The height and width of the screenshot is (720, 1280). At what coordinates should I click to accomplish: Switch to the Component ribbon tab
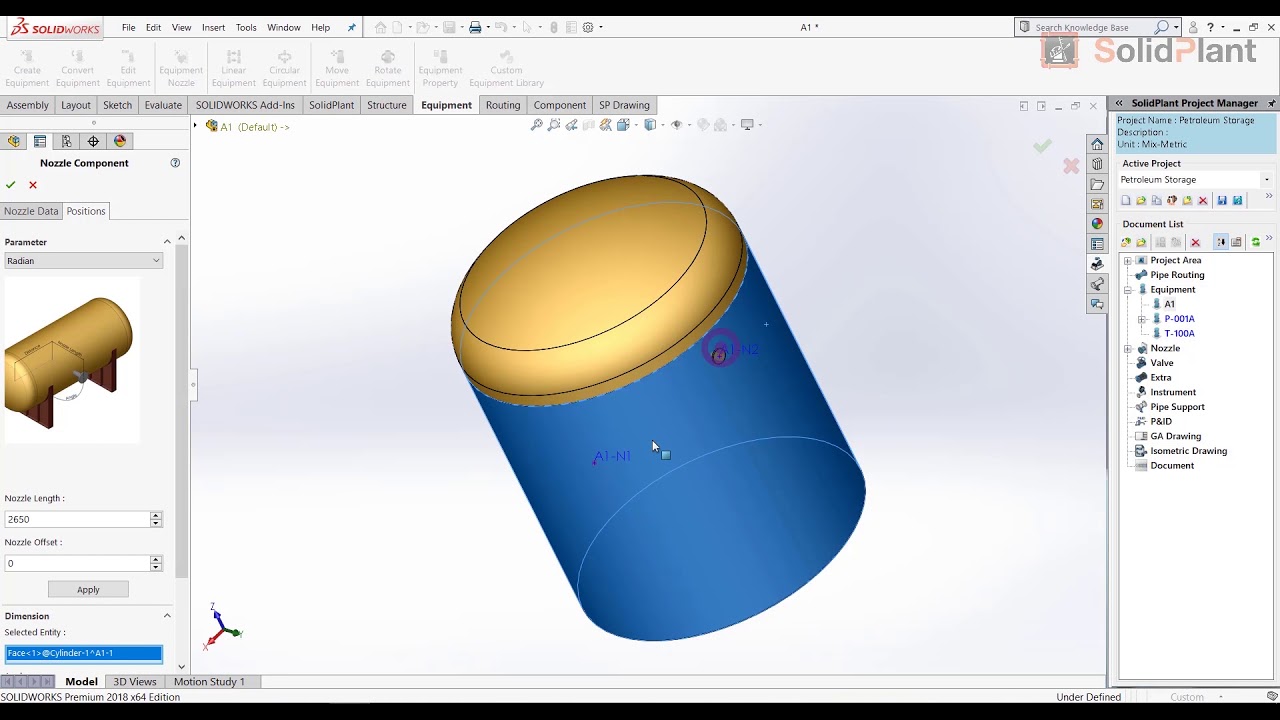[559, 105]
